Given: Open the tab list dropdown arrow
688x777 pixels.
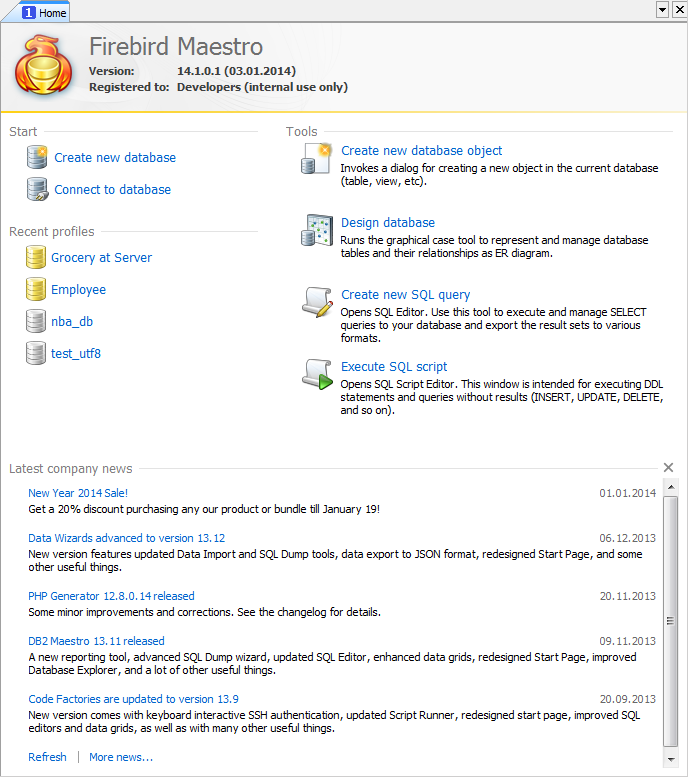Looking at the screenshot, I should 662,9.
